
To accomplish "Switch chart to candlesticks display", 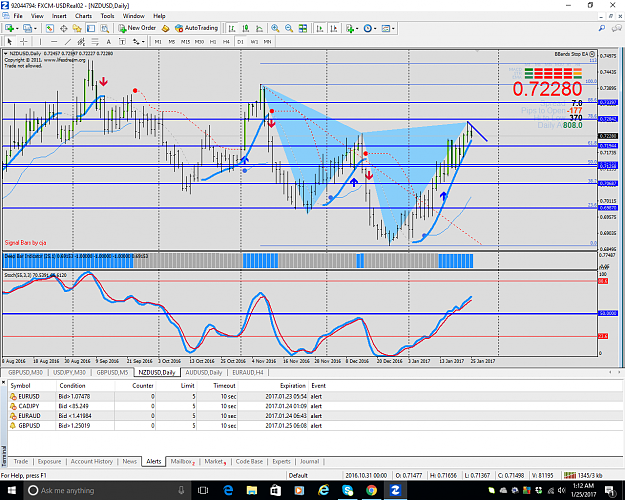I will 246,28.
